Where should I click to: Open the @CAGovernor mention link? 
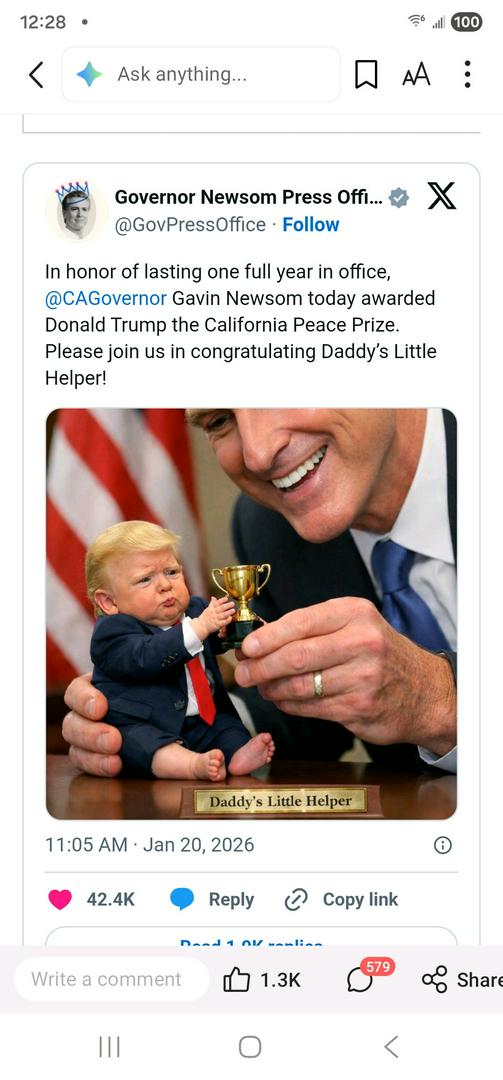tap(106, 298)
